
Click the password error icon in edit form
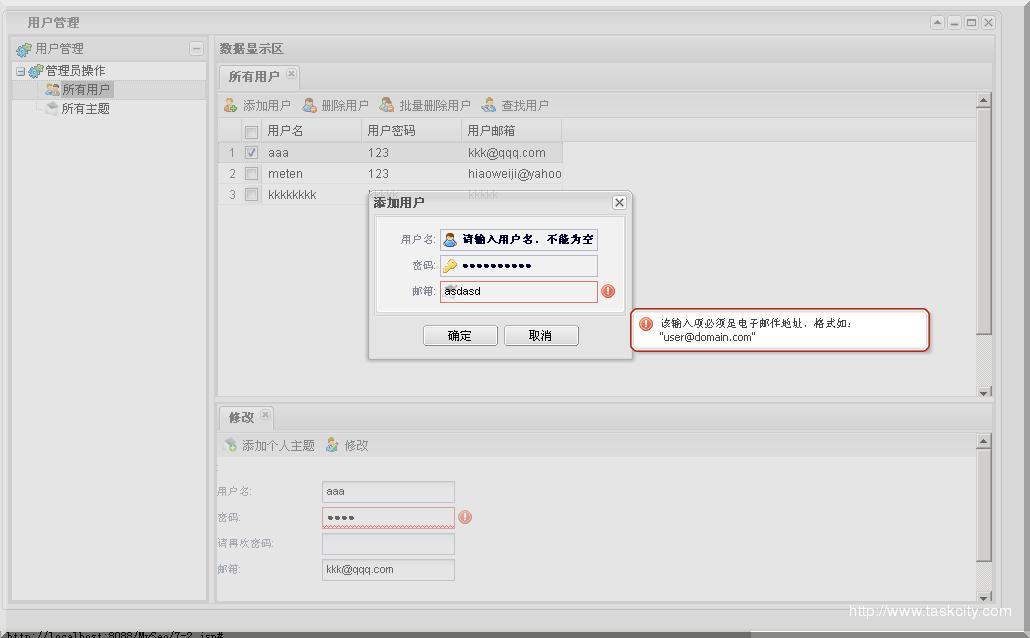[x=465, y=517]
